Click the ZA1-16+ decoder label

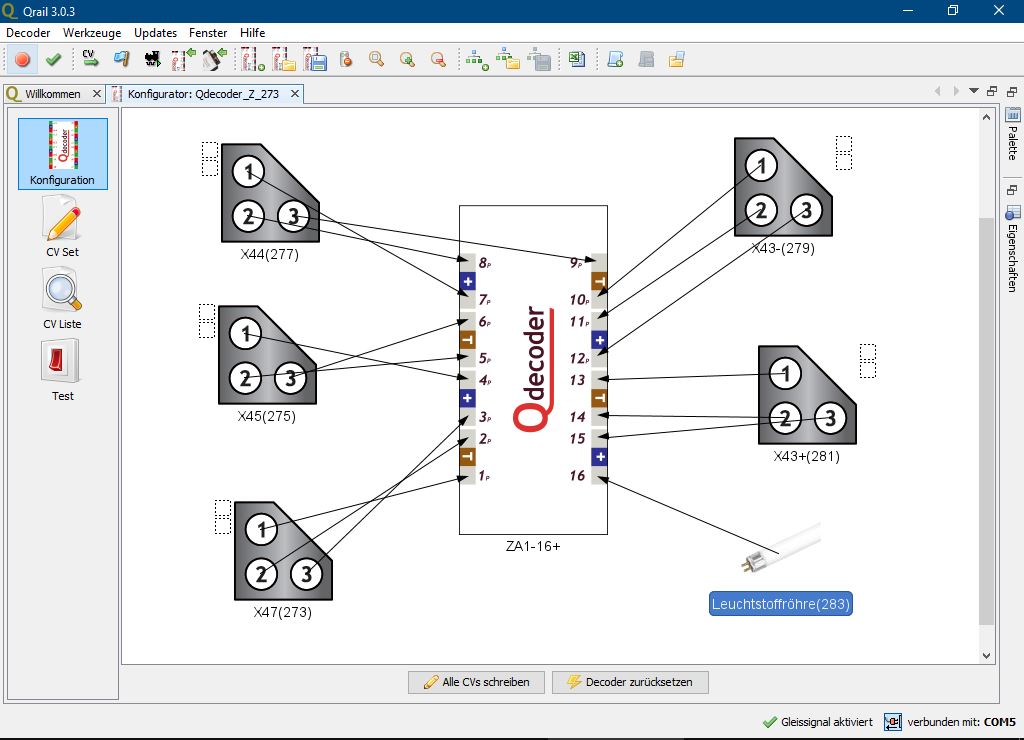point(533,546)
